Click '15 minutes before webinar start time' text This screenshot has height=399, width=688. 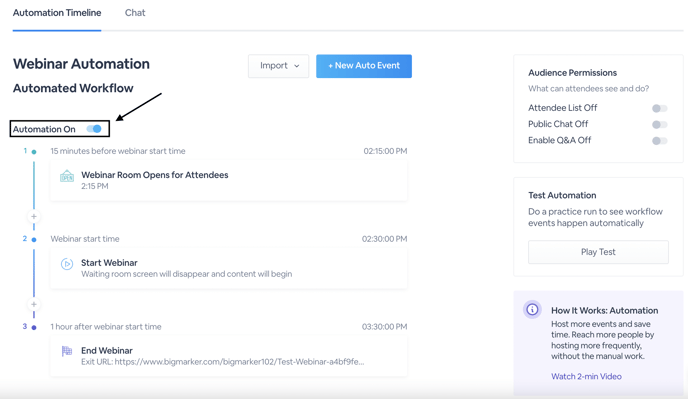point(118,151)
